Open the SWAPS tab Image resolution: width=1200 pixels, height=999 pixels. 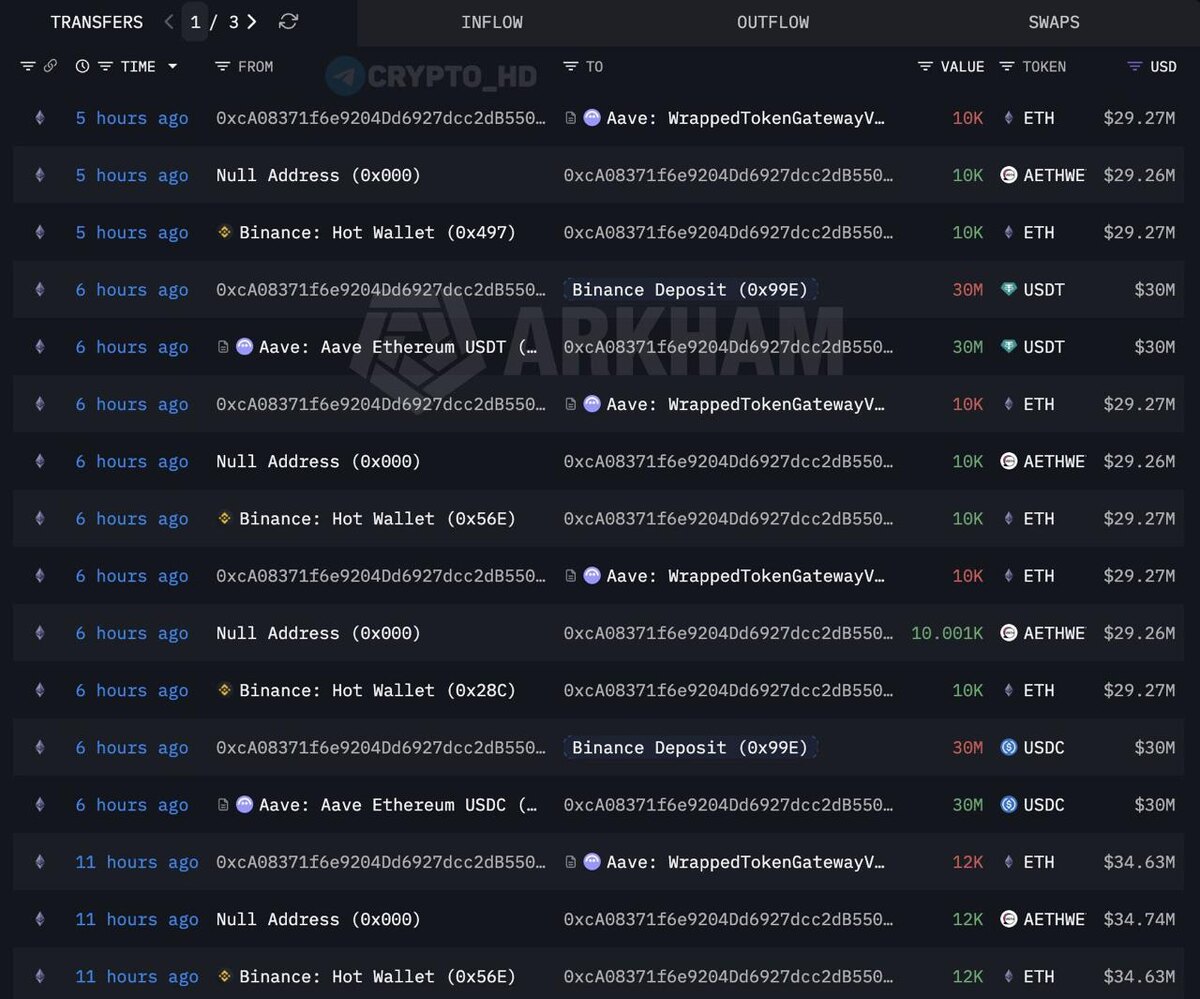pos(1054,22)
